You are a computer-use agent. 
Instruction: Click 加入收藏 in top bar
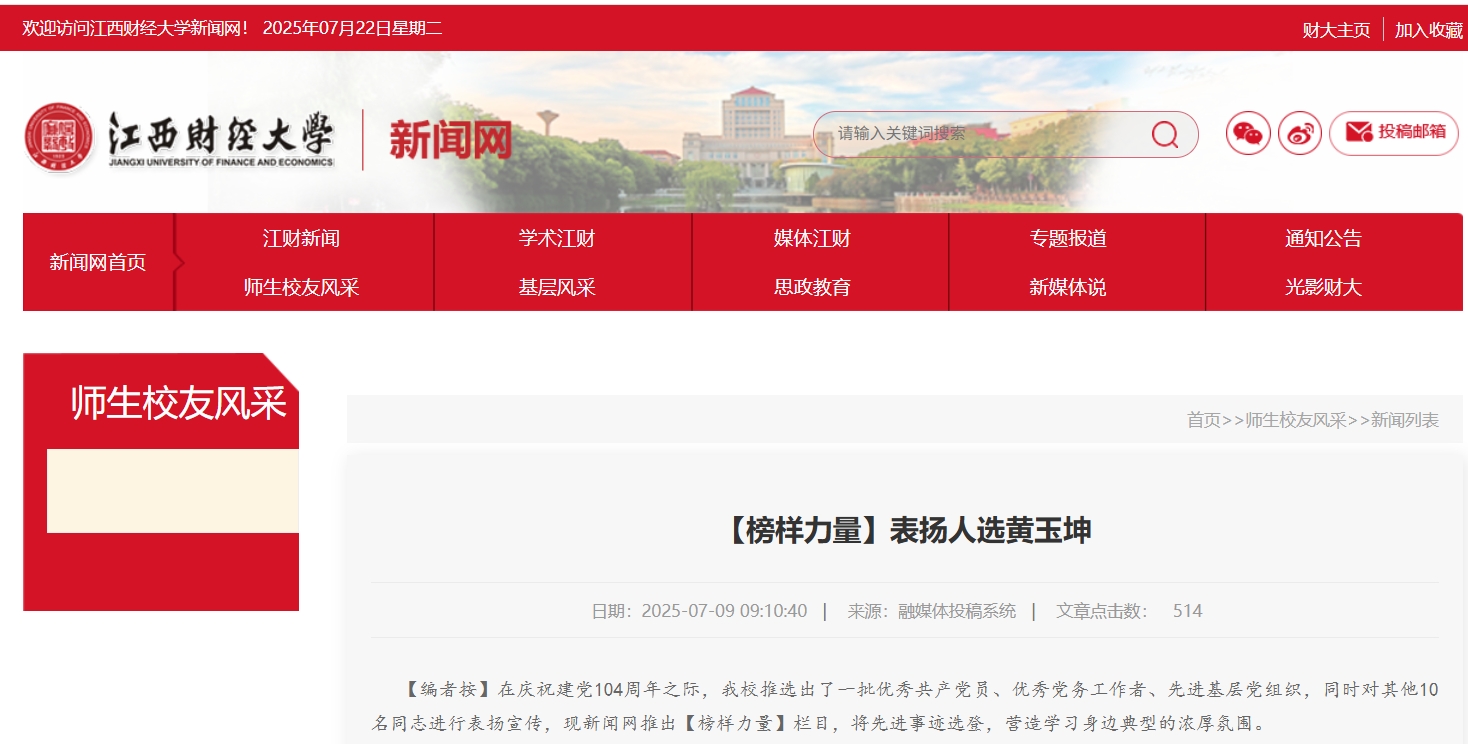pyautogui.click(x=1428, y=30)
